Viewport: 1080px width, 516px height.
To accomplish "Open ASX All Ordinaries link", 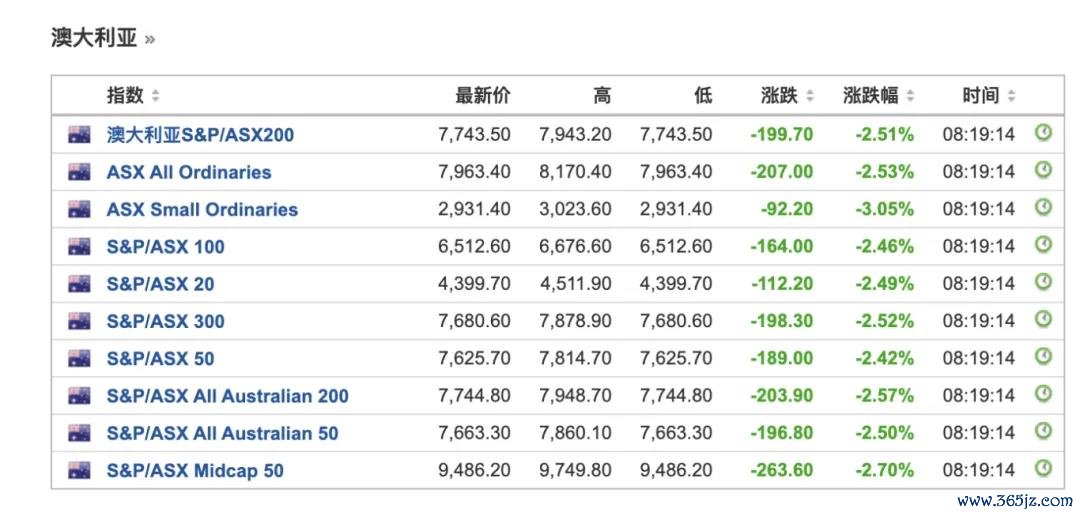I will [x=189, y=172].
